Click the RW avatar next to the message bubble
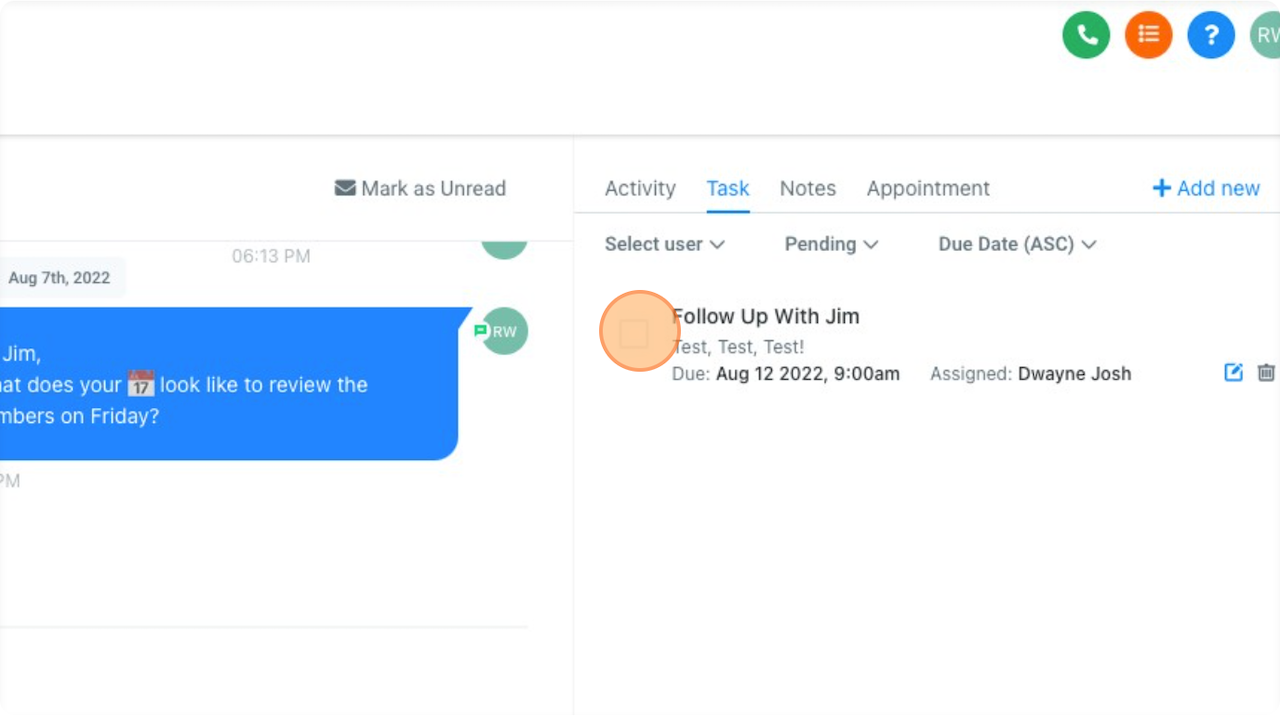The image size is (1280, 716). click(x=504, y=331)
